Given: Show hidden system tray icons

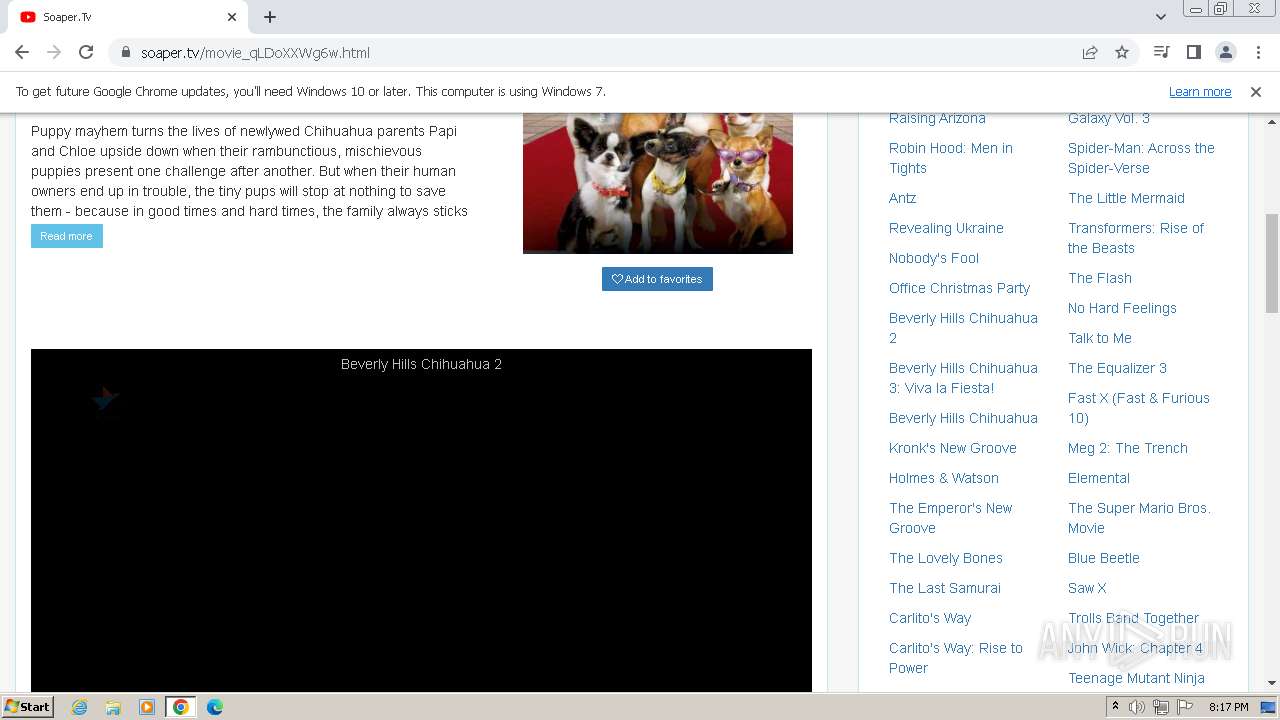Looking at the screenshot, I should [1115, 707].
